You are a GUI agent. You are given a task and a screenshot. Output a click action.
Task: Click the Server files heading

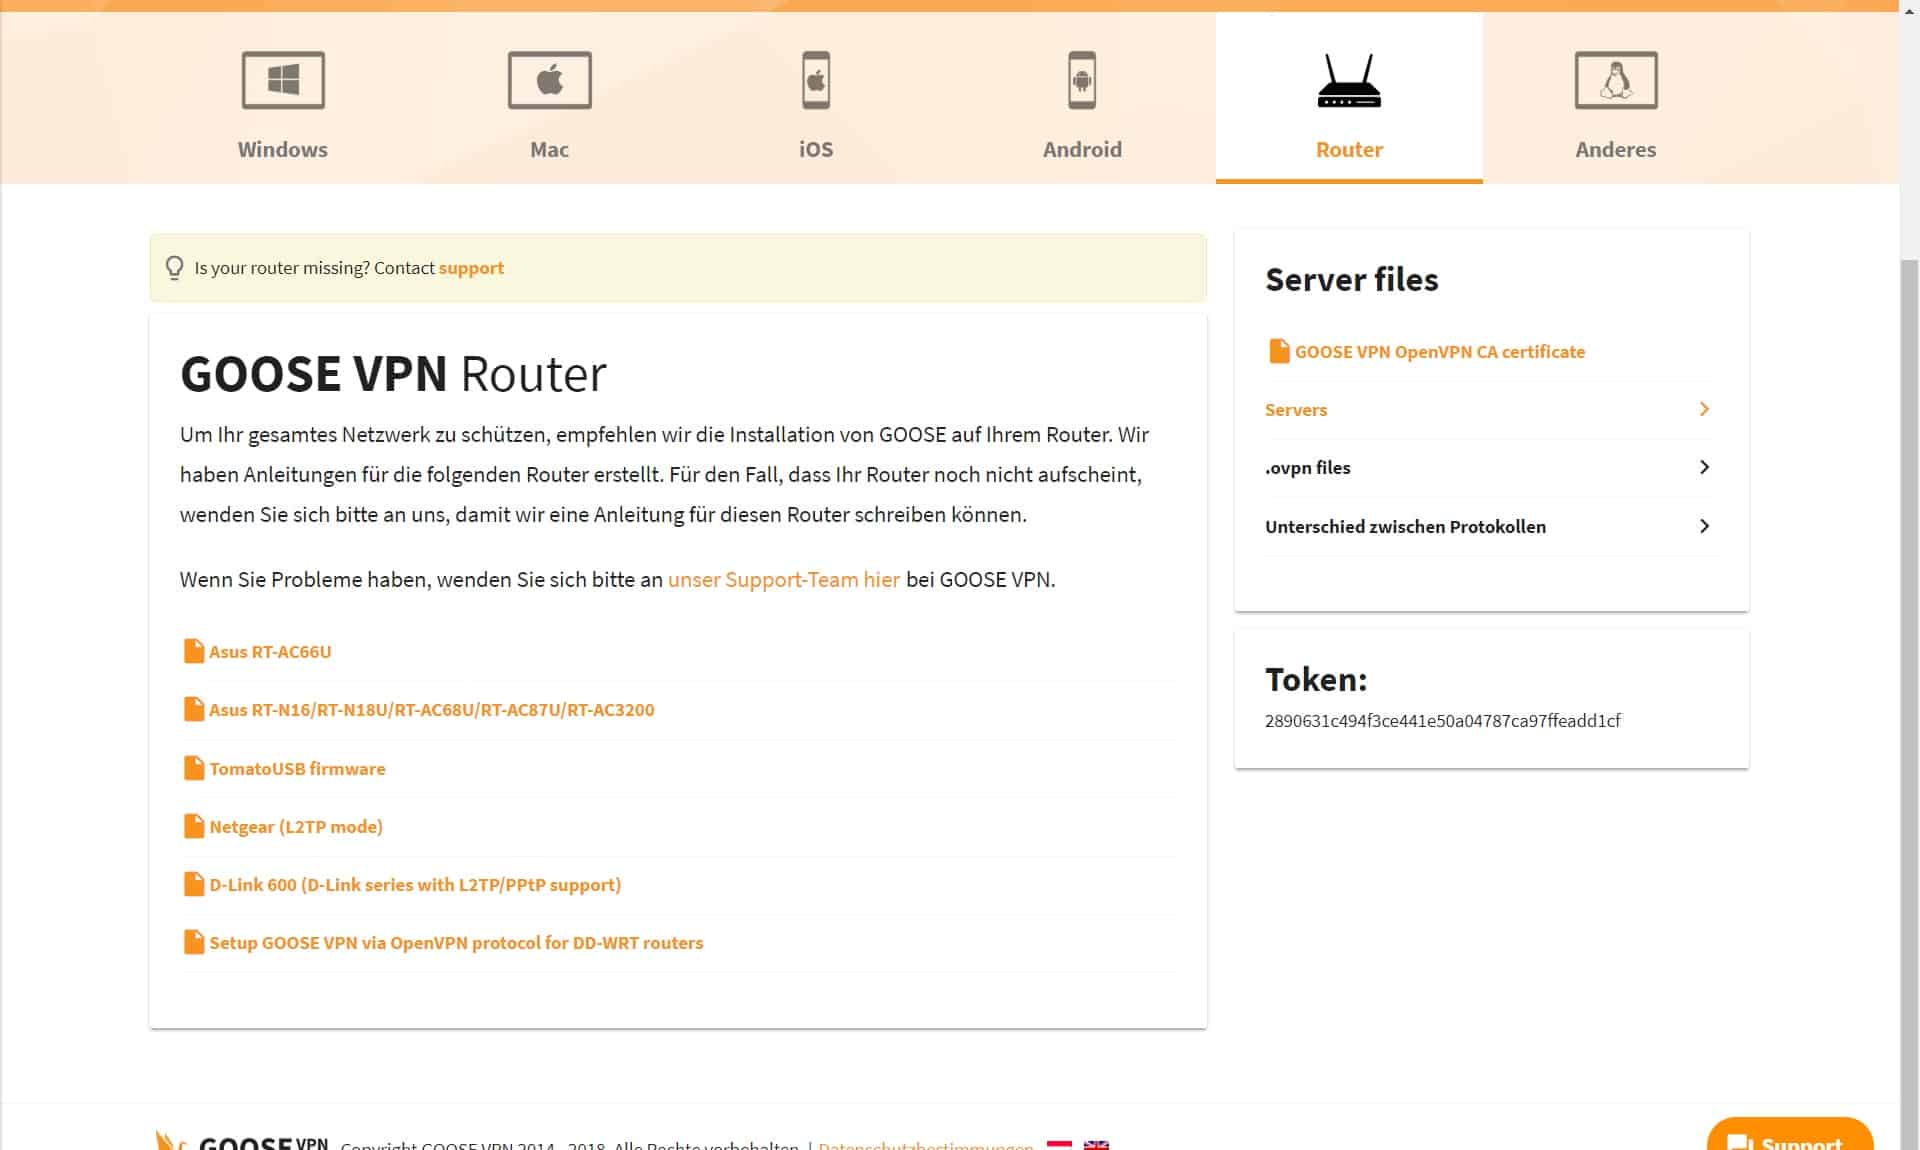pyautogui.click(x=1351, y=280)
